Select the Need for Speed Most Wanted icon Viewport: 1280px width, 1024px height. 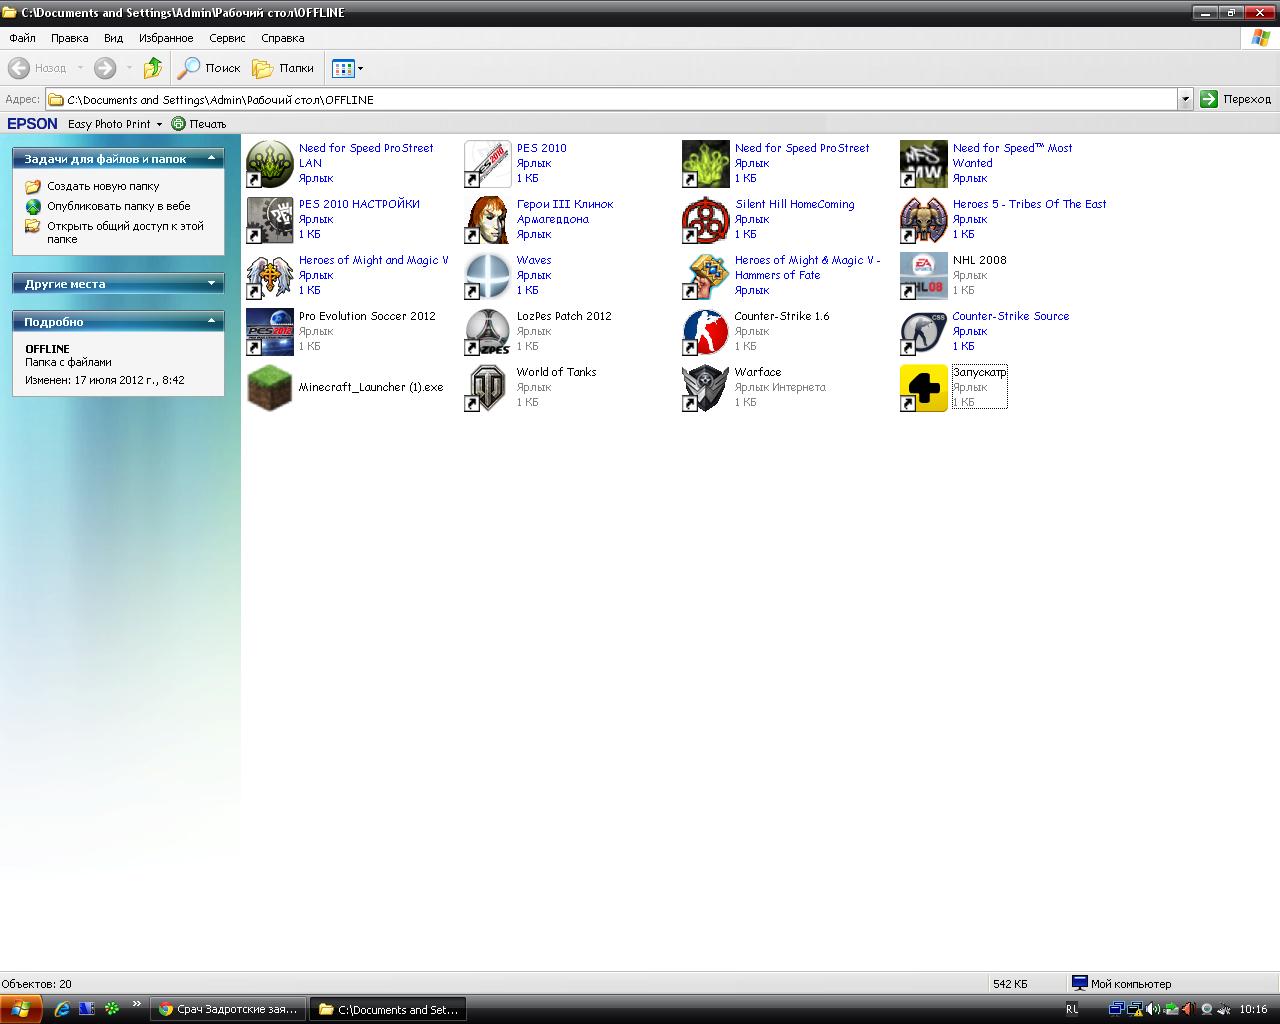(924, 164)
